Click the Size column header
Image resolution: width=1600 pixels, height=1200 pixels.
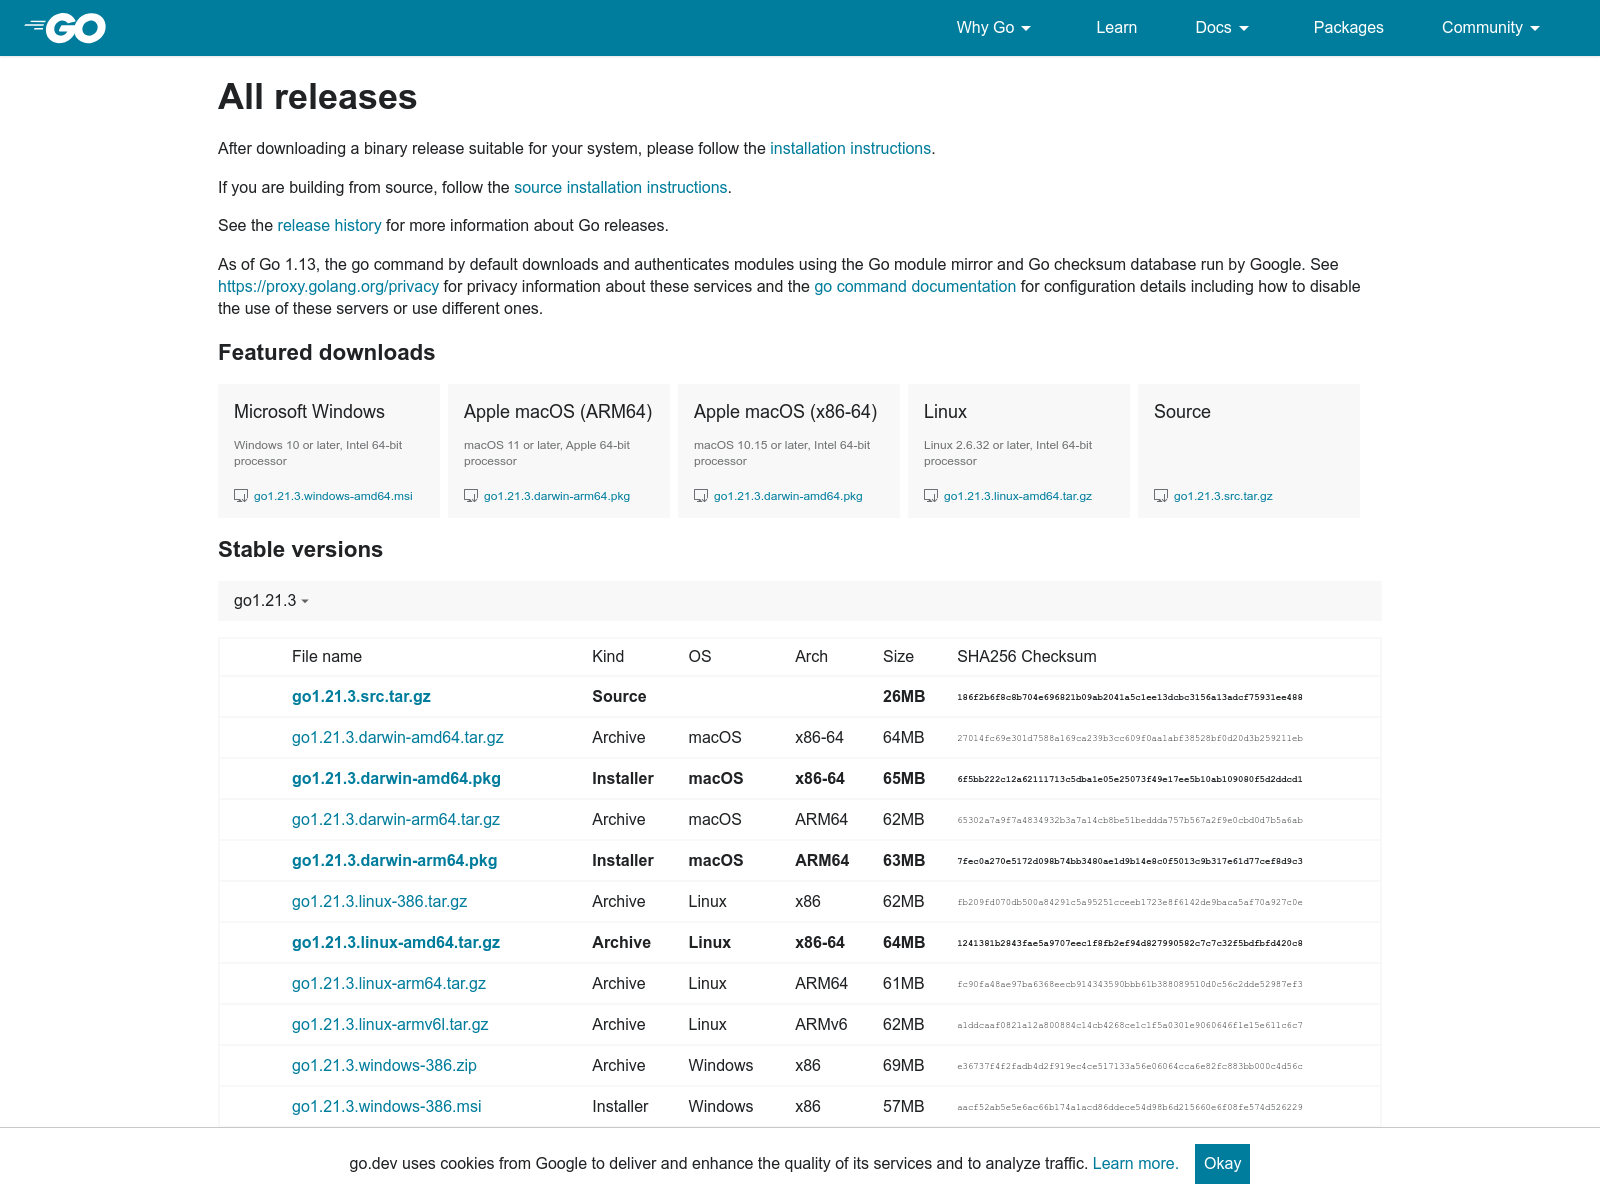coord(898,657)
